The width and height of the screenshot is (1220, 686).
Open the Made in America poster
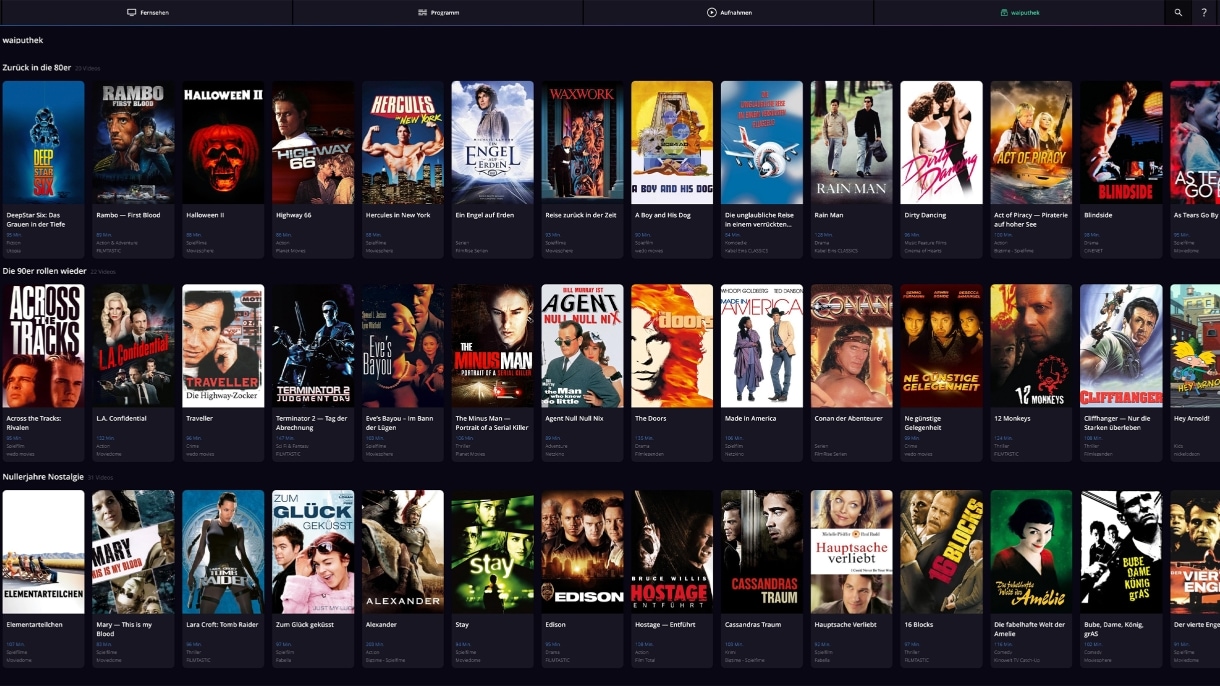(762, 346)
